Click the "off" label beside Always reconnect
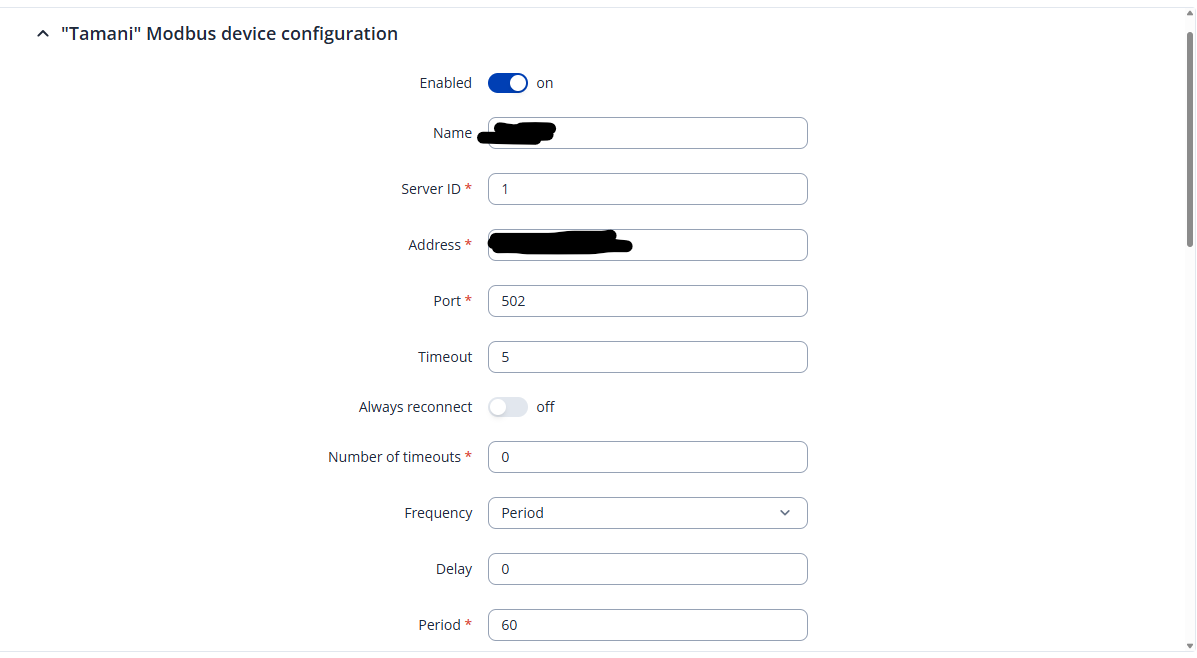Image resolution: width=1197 pixels, height=658 pixels. [545, 407]
